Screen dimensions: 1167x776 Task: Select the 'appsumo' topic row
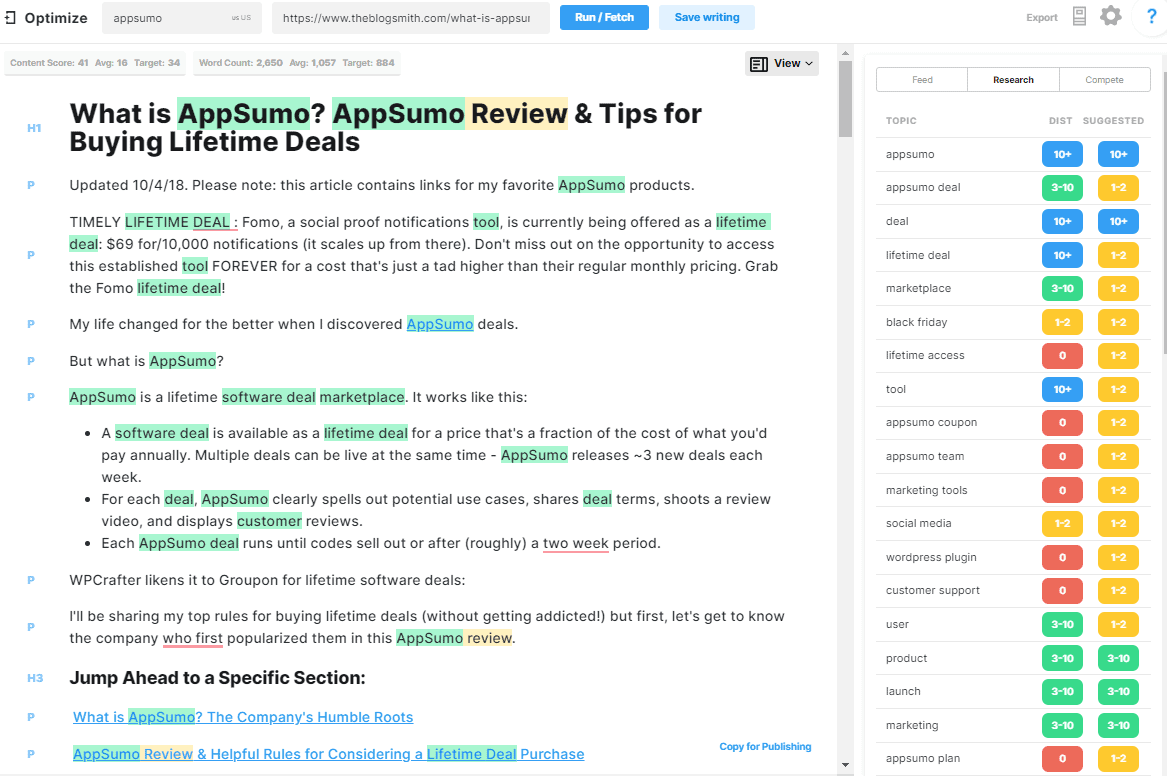coord(1013,154)
